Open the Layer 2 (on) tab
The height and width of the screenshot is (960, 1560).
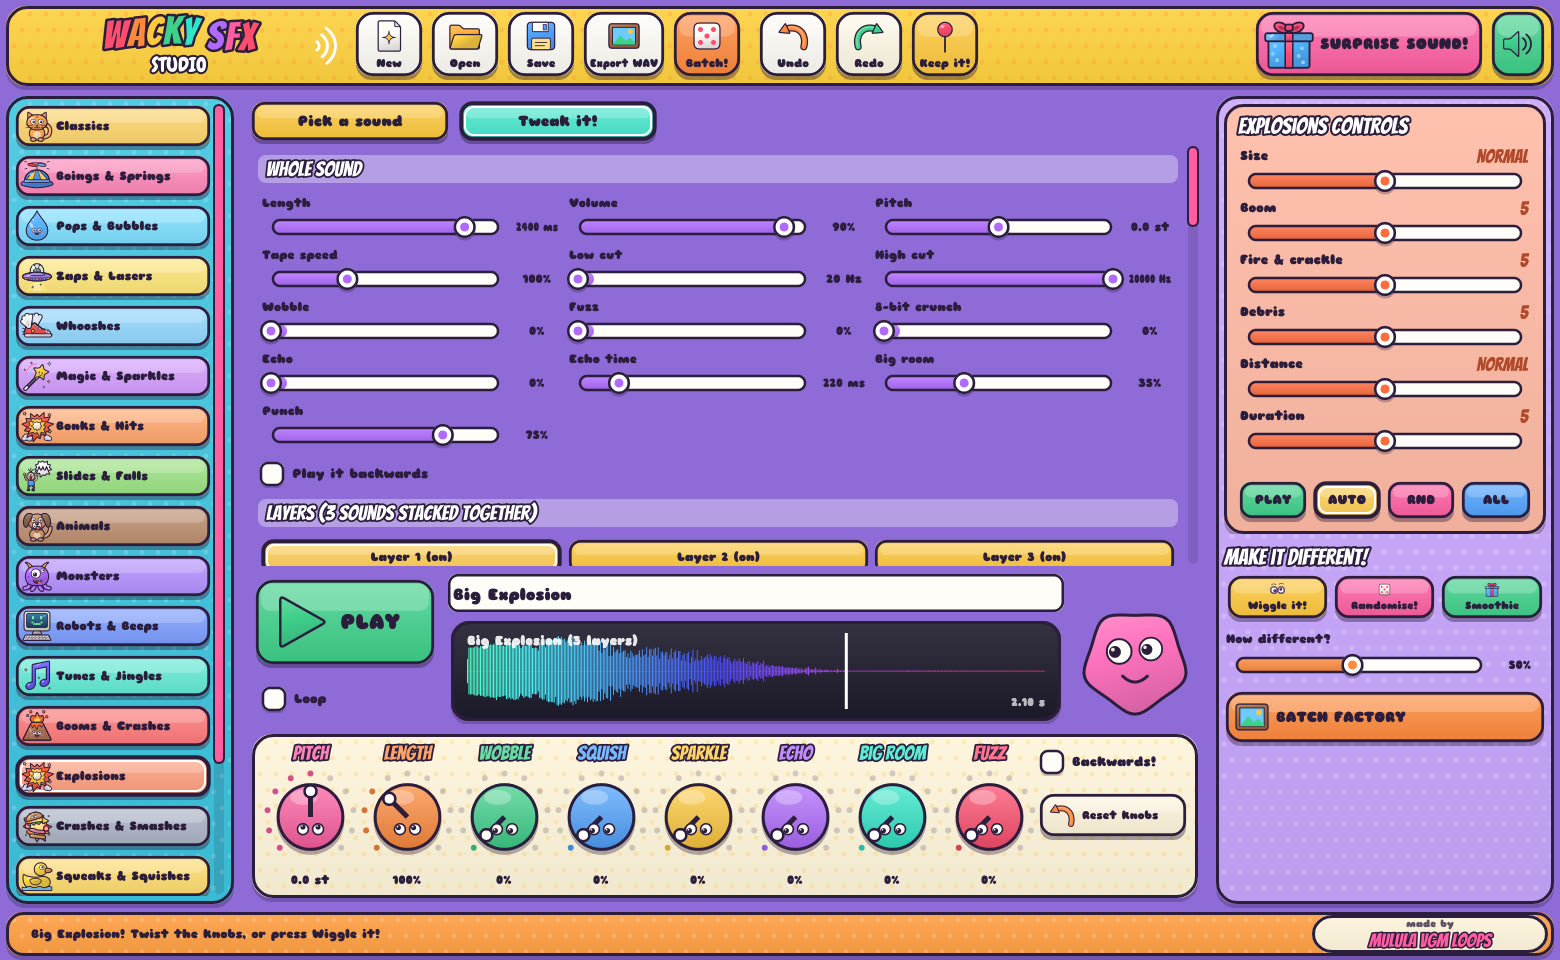point(718,555)
